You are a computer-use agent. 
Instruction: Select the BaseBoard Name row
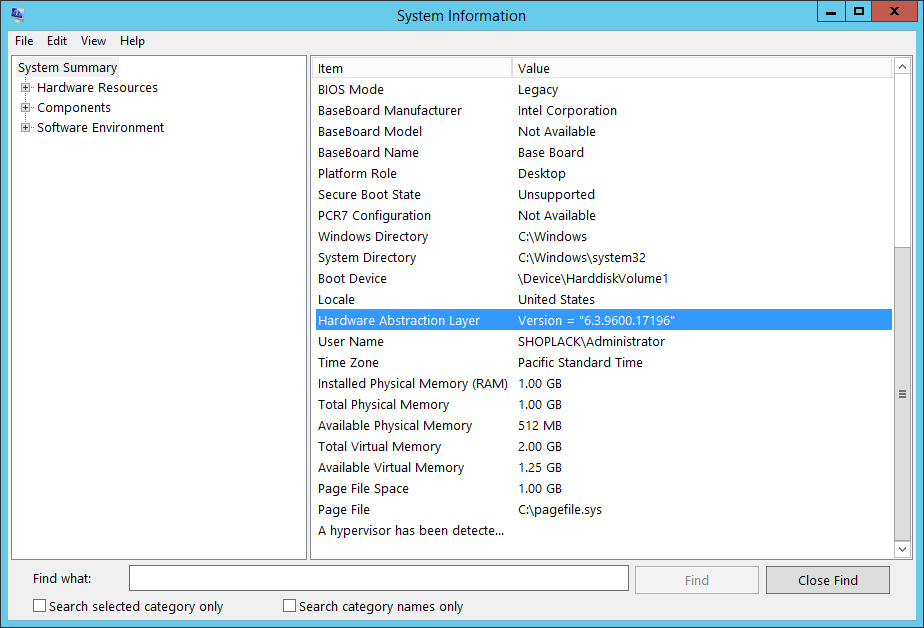click(603, 153)
